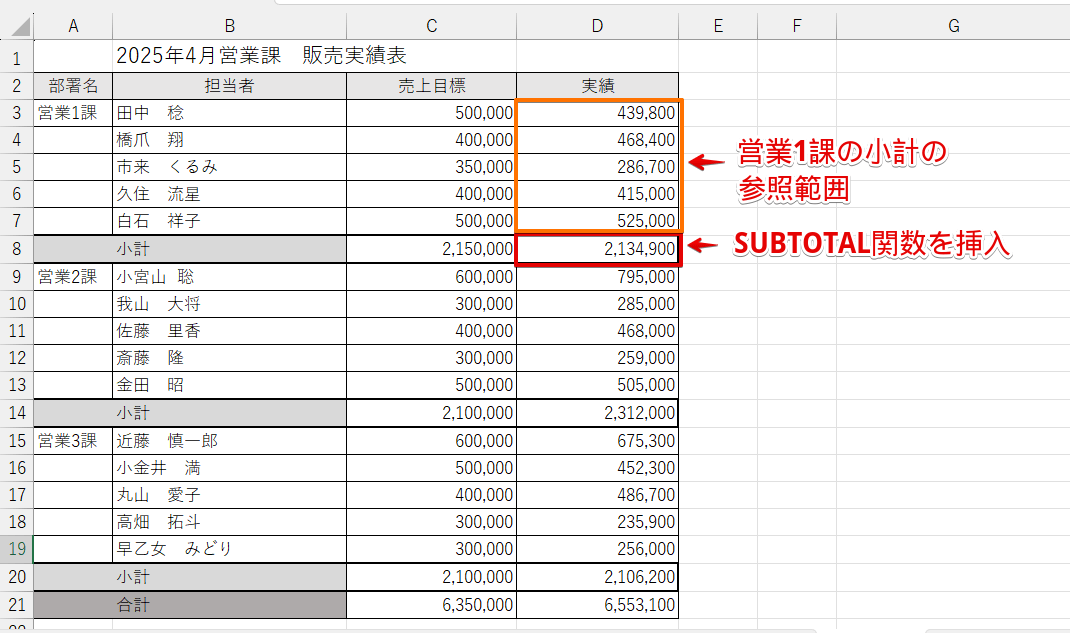Select row 21 header

tap(16, 604)
